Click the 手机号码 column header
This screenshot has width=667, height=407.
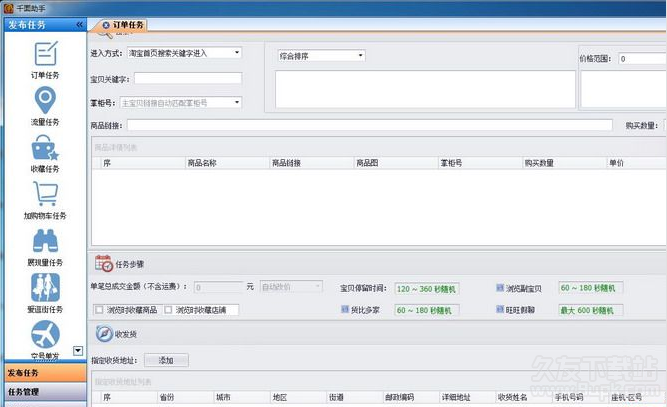pos(581,397)
